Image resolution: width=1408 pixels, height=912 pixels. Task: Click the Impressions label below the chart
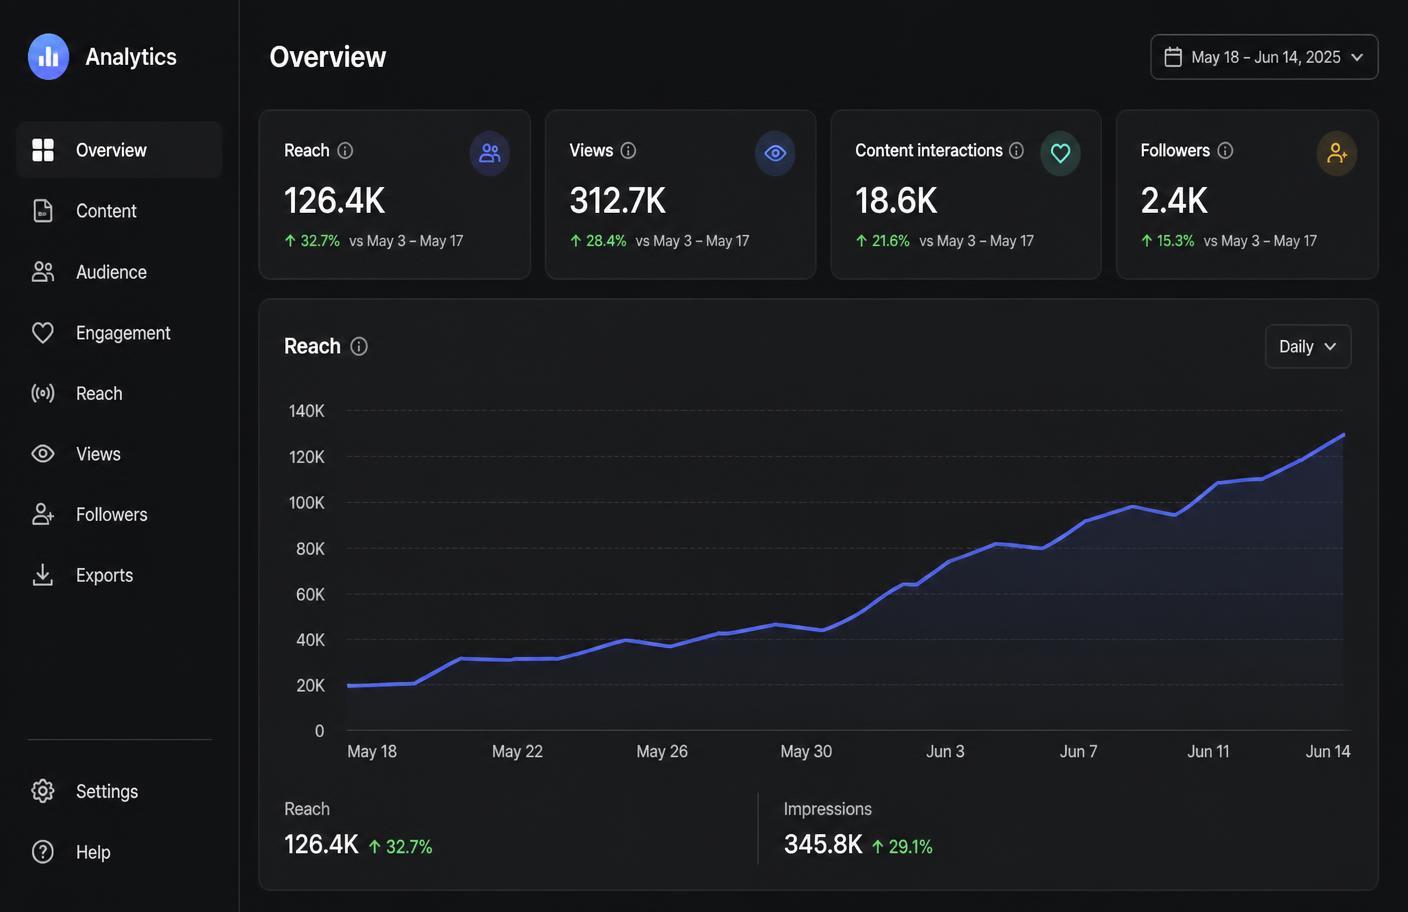[828, 809]
